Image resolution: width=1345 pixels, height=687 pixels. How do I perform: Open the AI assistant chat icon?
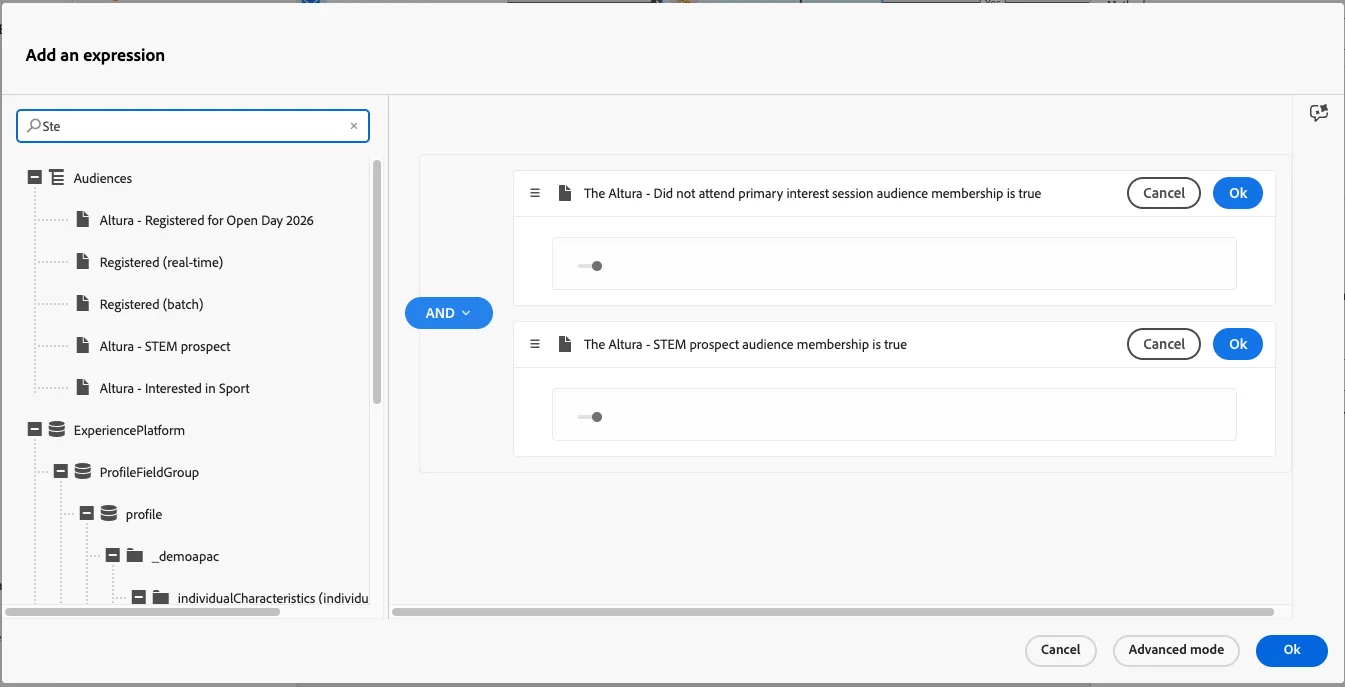[x=1319, y=113]
